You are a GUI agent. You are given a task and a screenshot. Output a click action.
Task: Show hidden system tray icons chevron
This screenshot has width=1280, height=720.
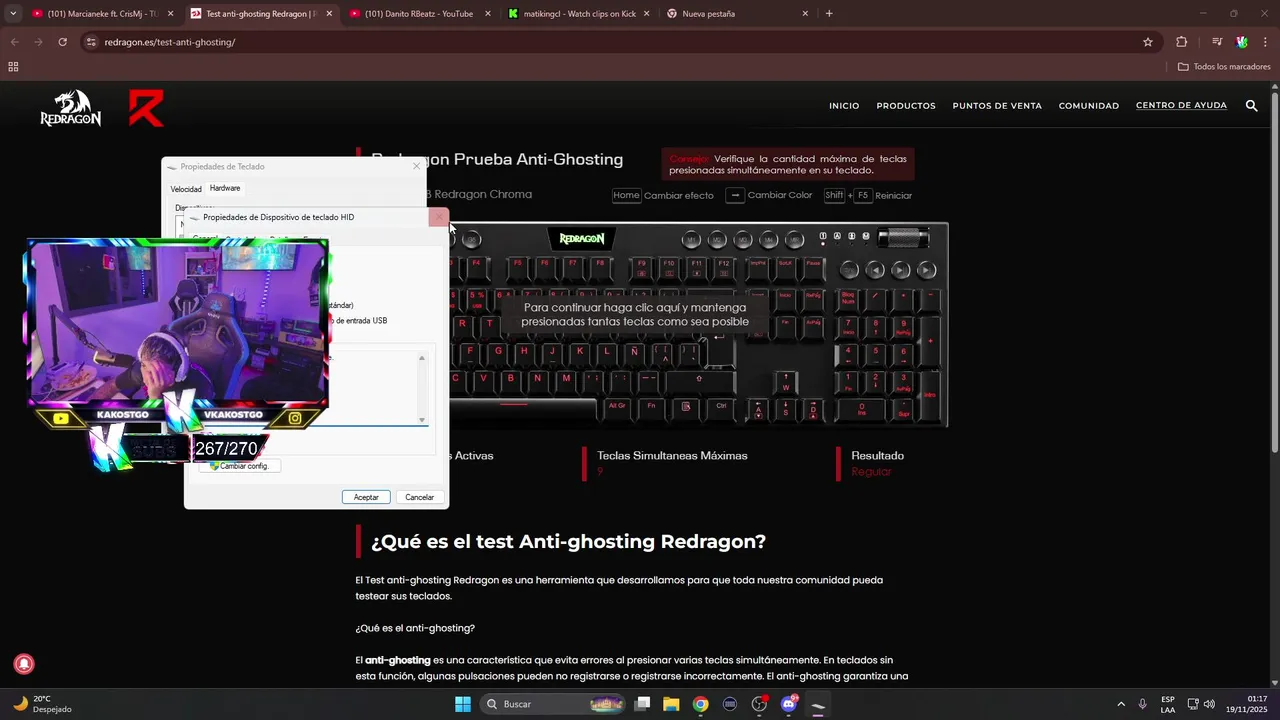pos(1120,704)
